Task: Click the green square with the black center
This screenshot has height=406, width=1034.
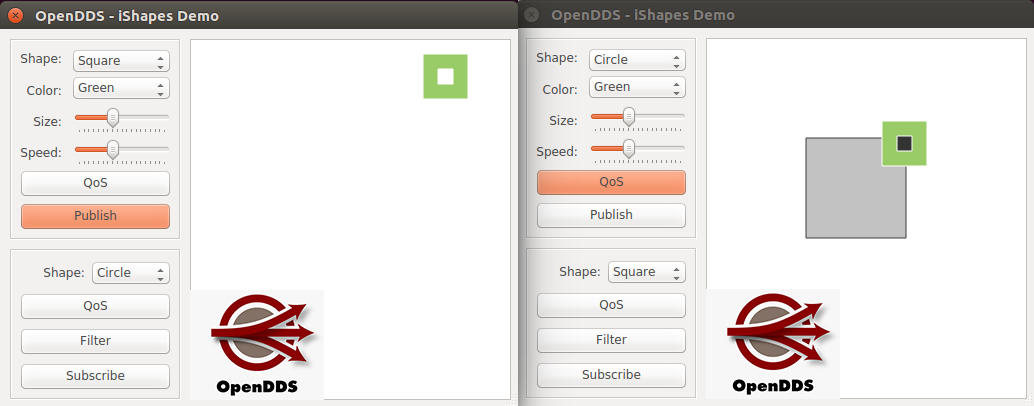Action: click(x=904, y=144)
